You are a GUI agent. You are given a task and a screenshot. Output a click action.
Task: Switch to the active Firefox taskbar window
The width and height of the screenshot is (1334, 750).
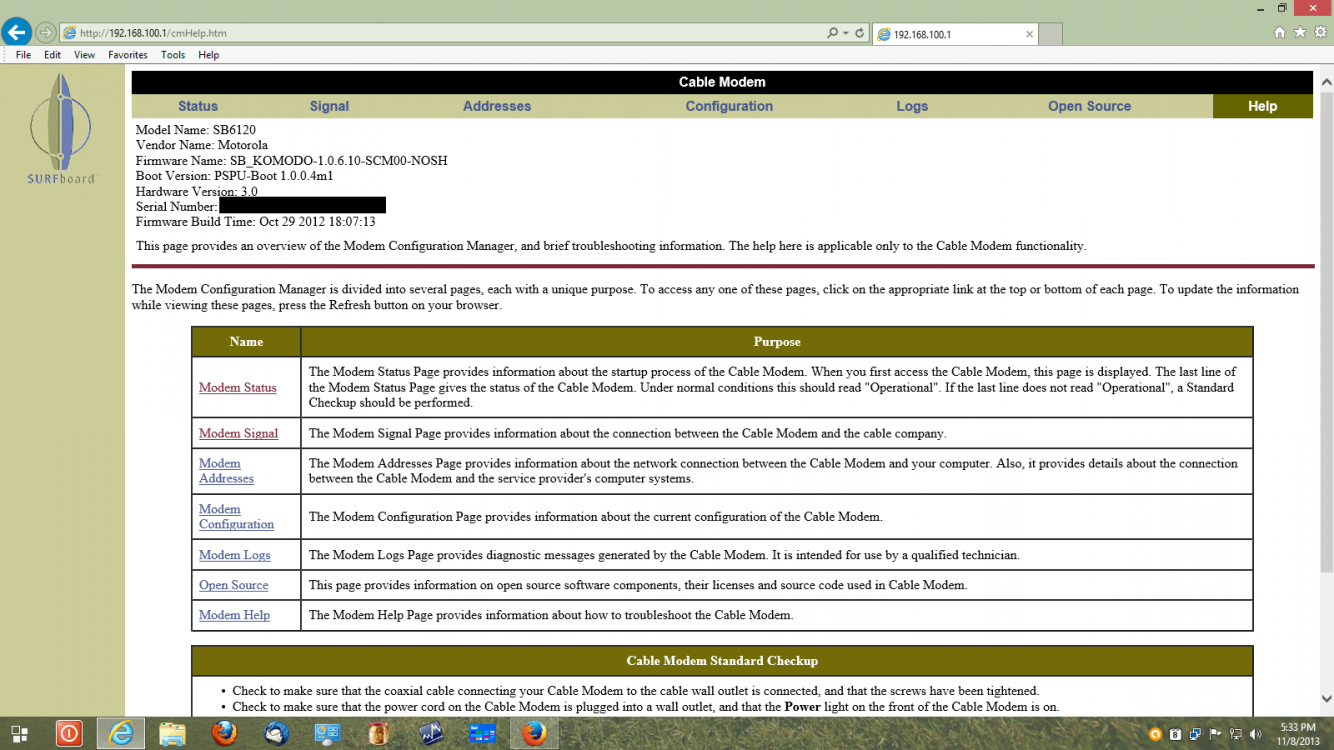pos(534,734)
